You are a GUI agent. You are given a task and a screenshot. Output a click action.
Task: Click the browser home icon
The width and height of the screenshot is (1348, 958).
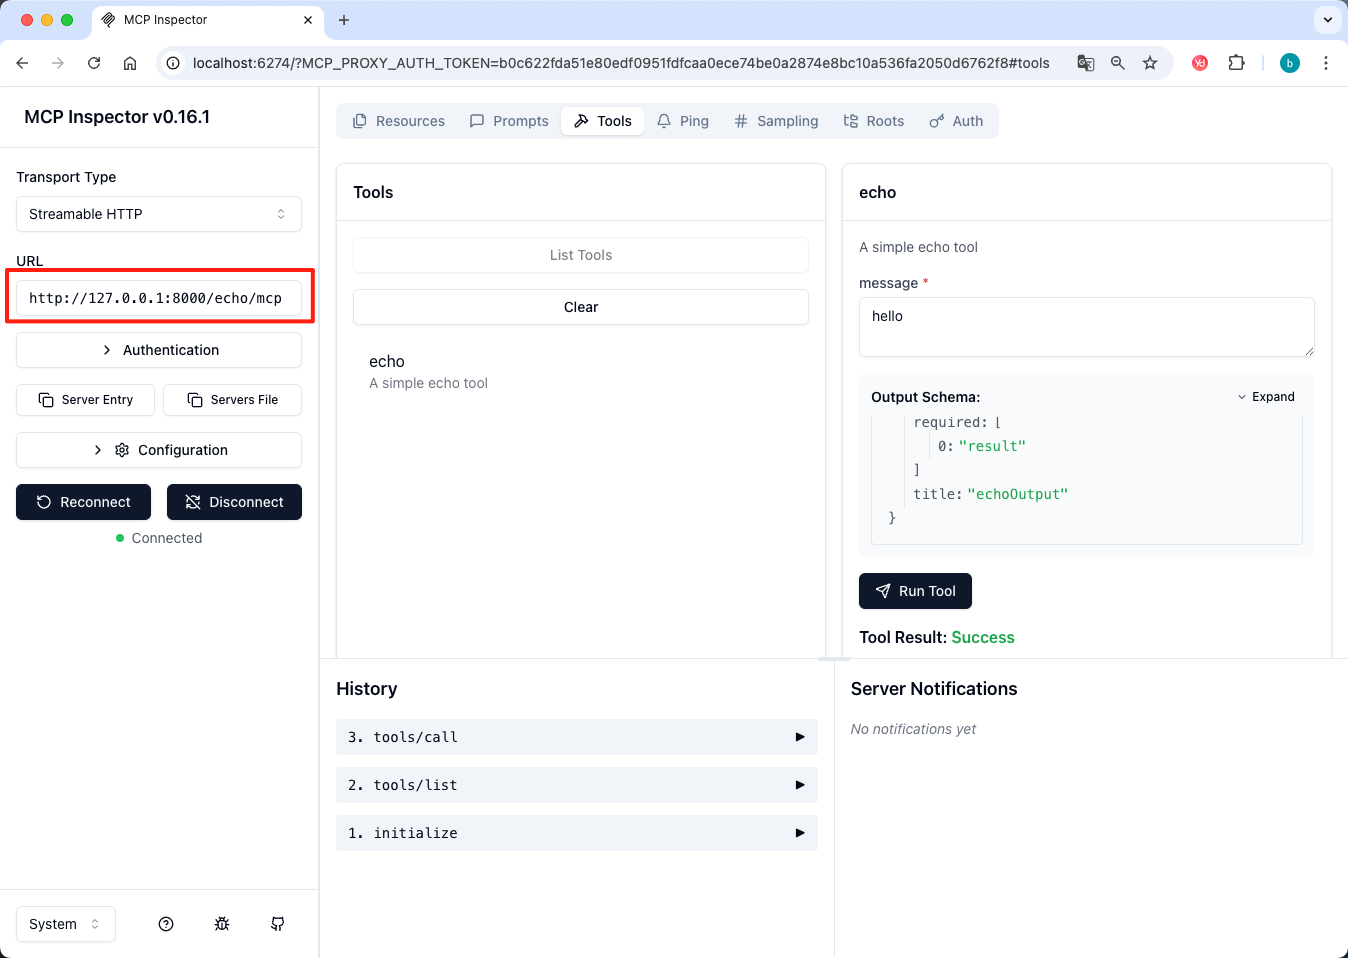tap(130, 63)
